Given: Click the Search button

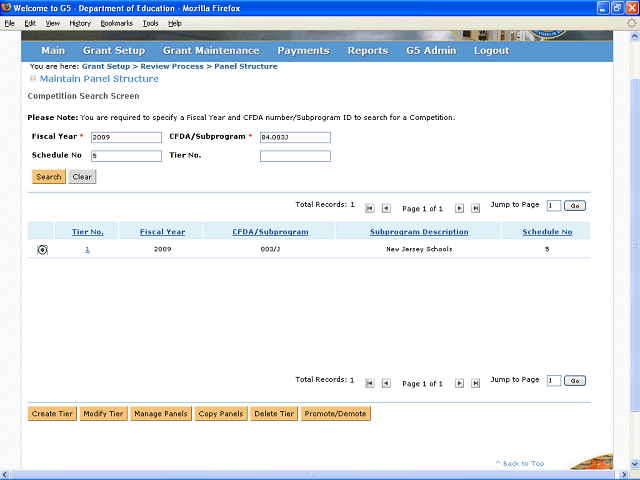Looking at the screenshot, I should [49, 177].
